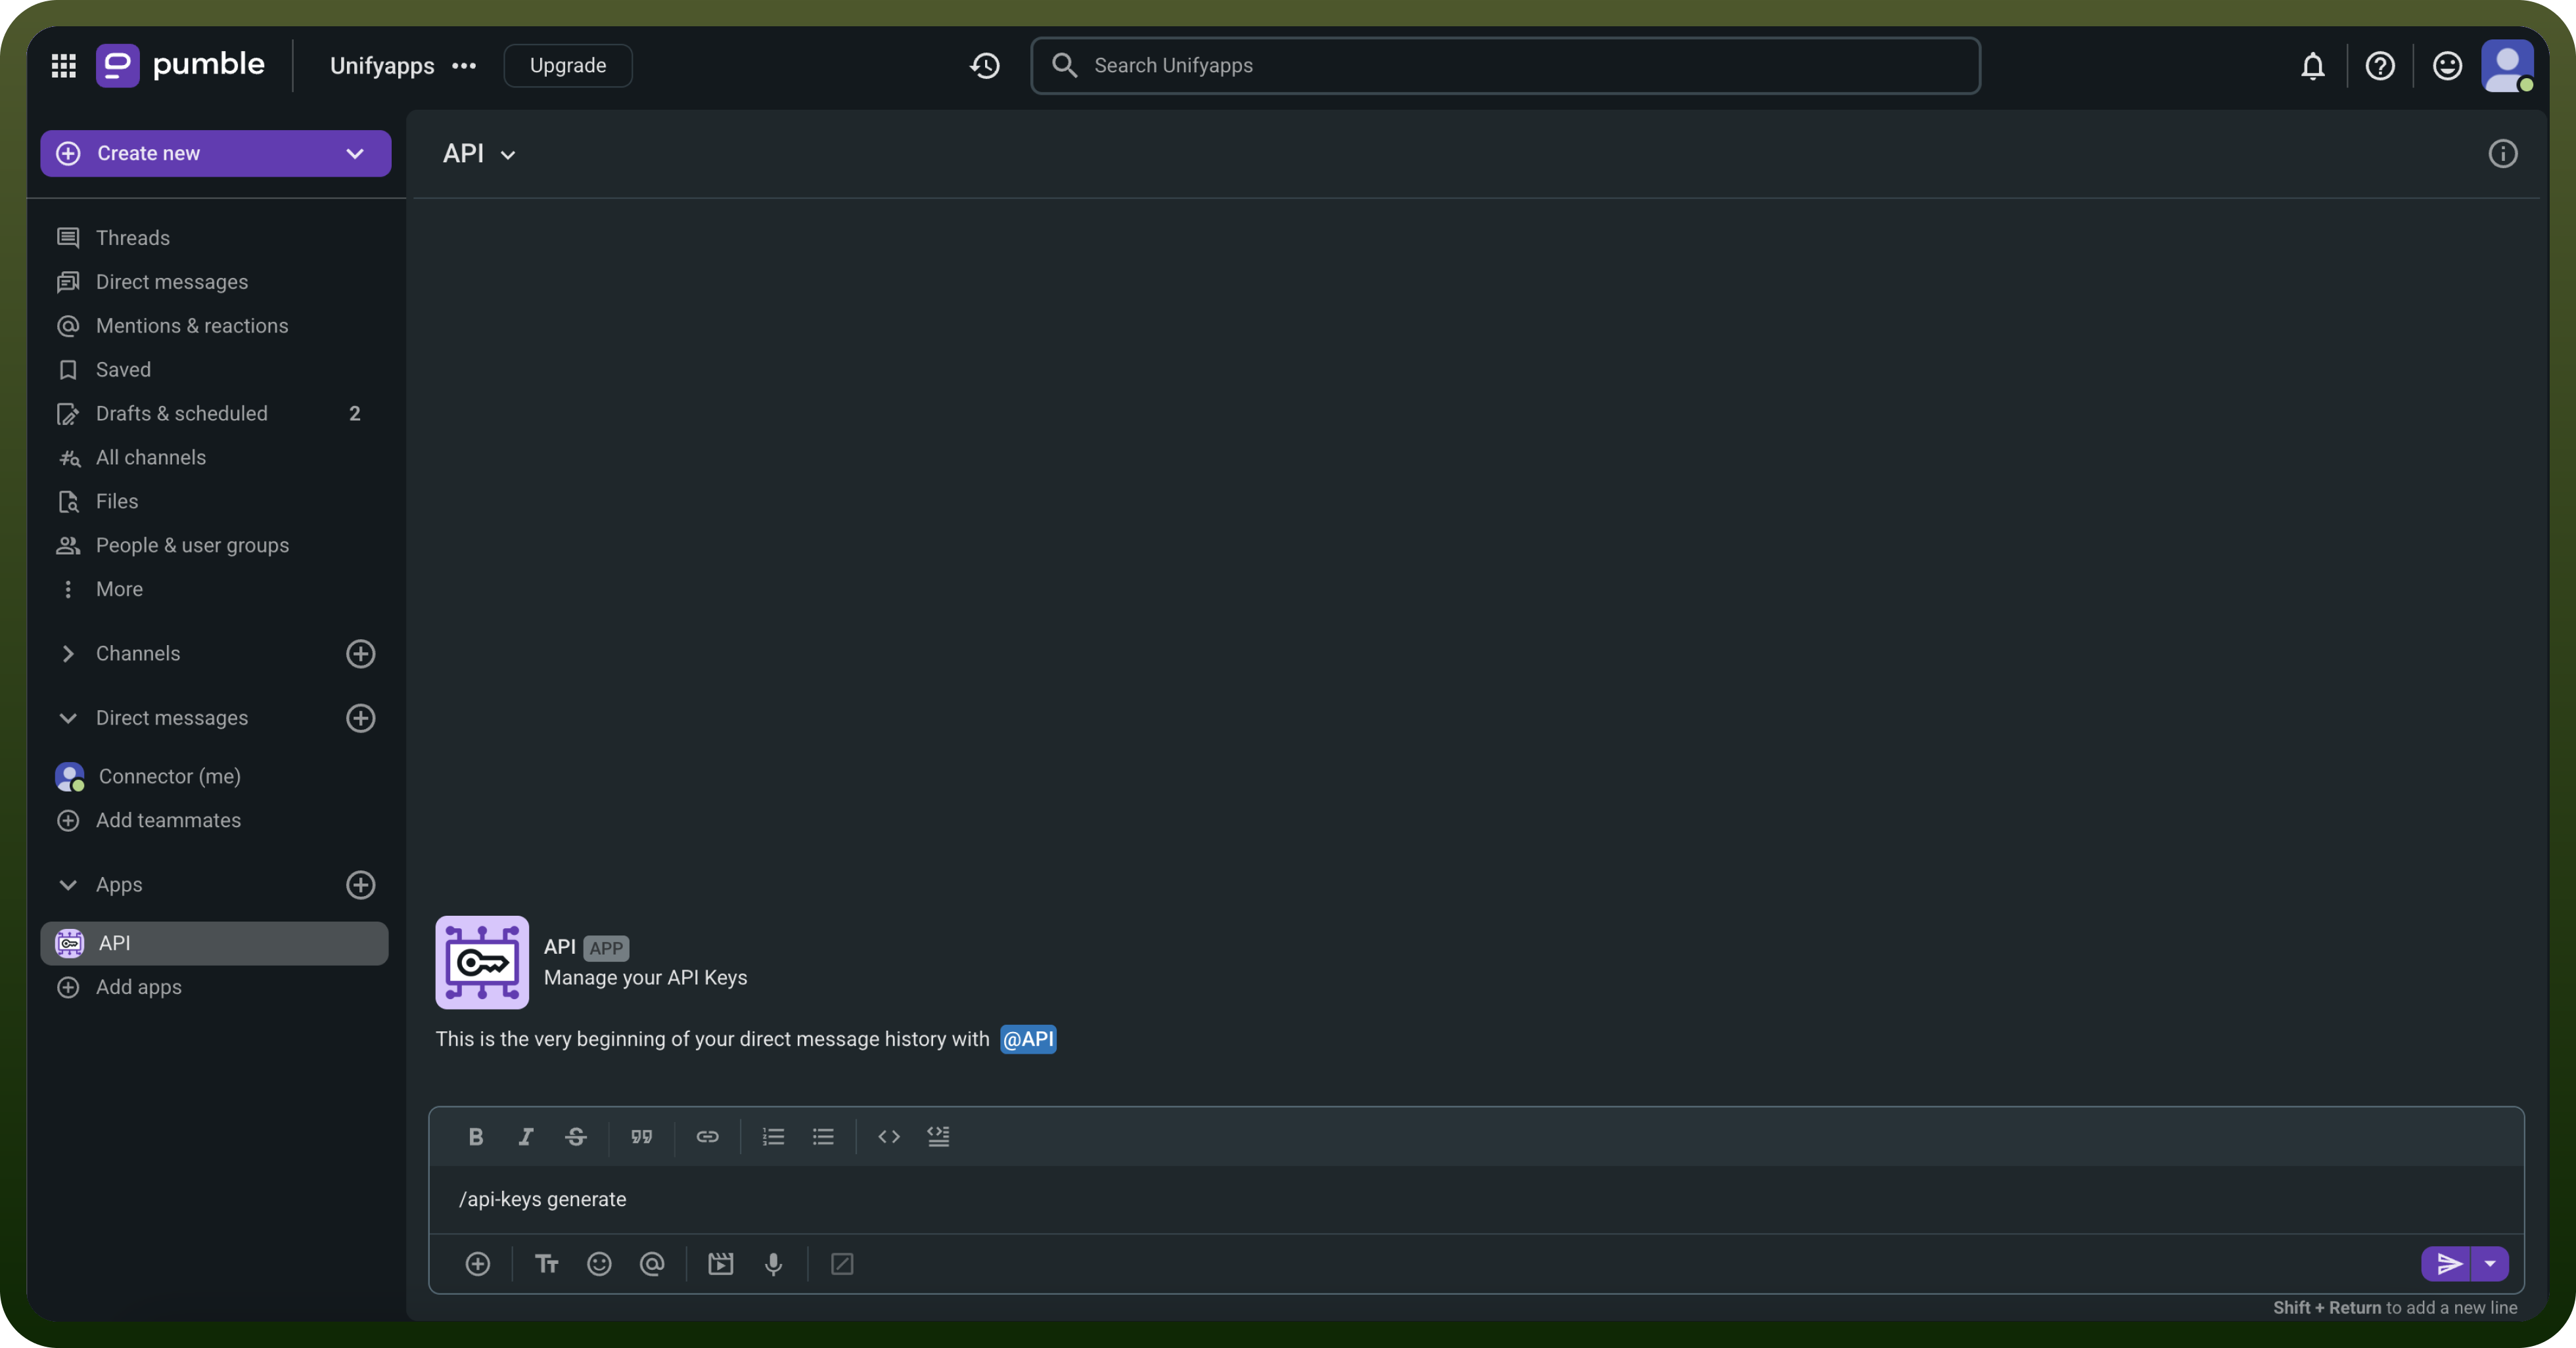Click the Unifyapps workspace name

(382, 66)
